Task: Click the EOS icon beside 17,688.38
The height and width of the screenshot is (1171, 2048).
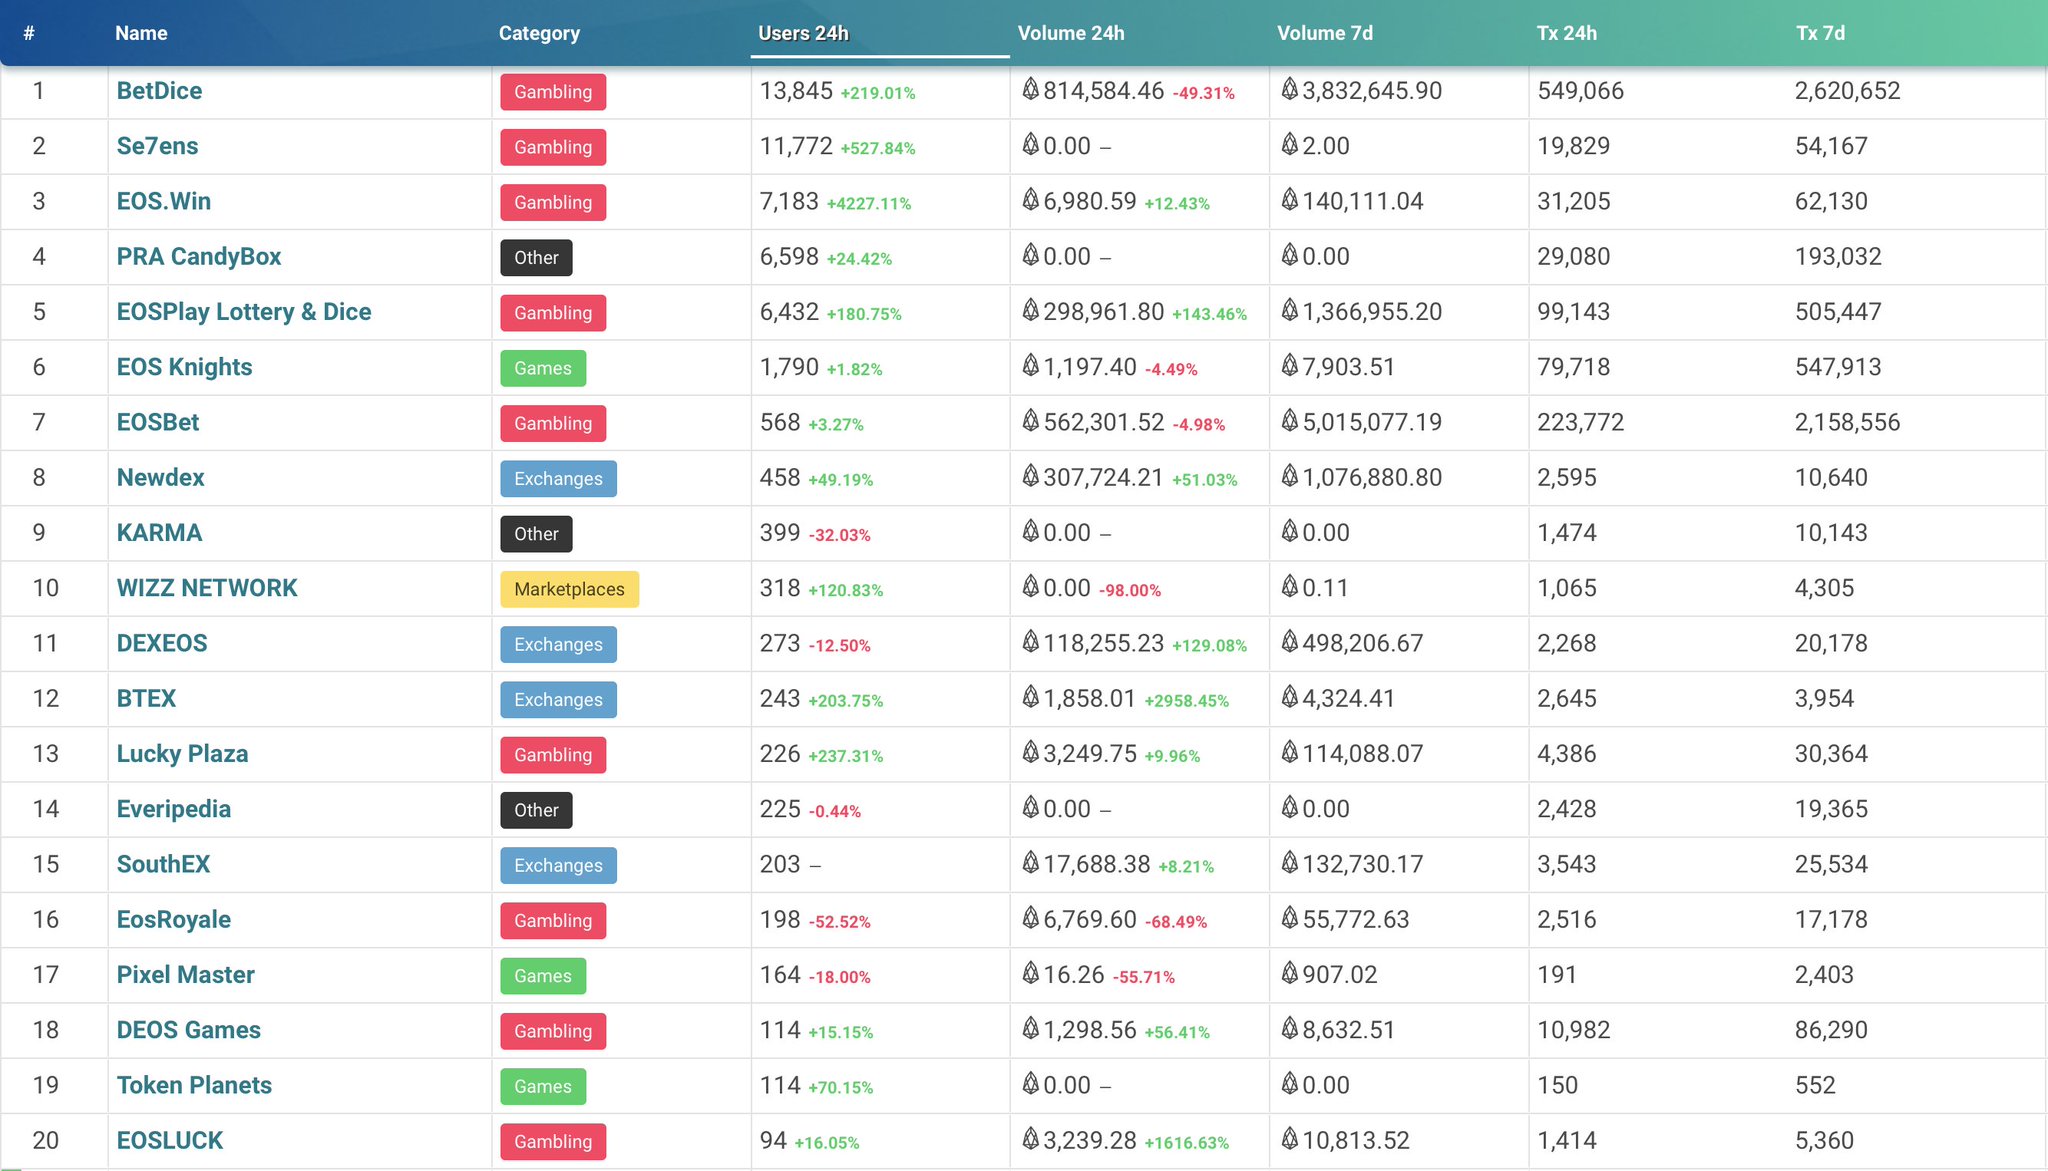Action: pos(1031,862)
